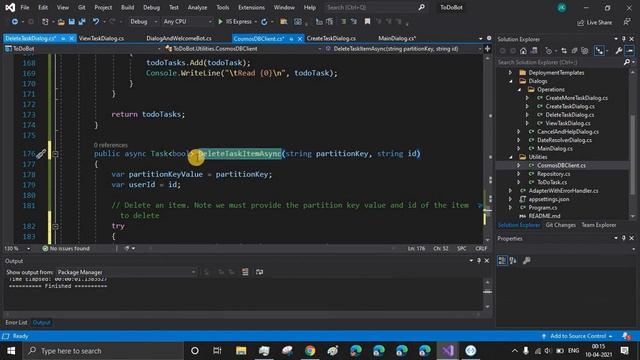Toggle the pin on DeleteTaskDialog.cs tab
Image resolution: width=640 pixels, height=360 pixels.
[63, 38]
